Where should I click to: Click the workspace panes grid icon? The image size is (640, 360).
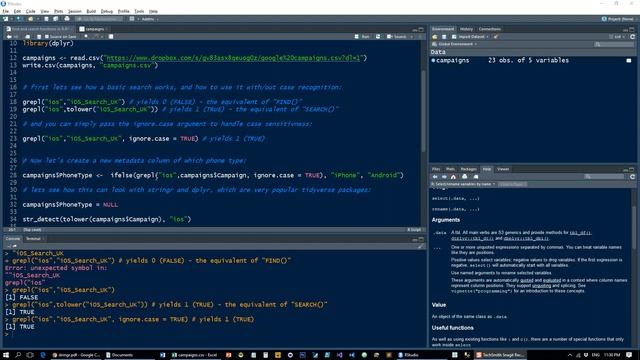pyautogui.click(x=132, y=19)
